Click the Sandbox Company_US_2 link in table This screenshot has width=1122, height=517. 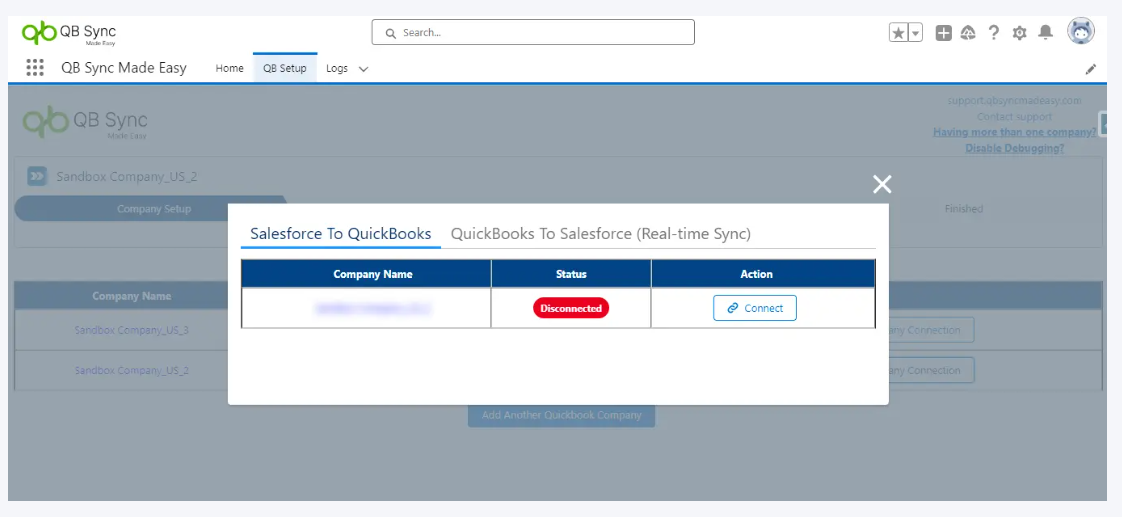pyautogui.click(x=132, y=370)
